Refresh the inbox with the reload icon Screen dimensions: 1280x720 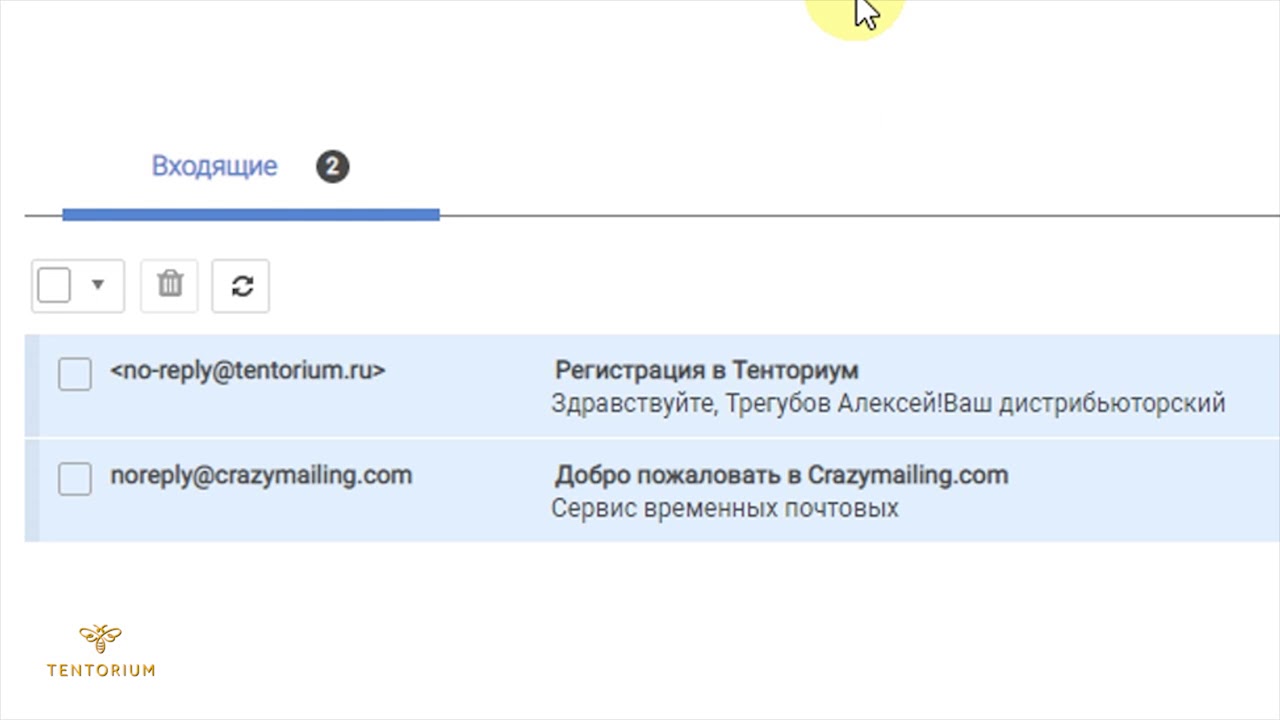tap(241, 286)
